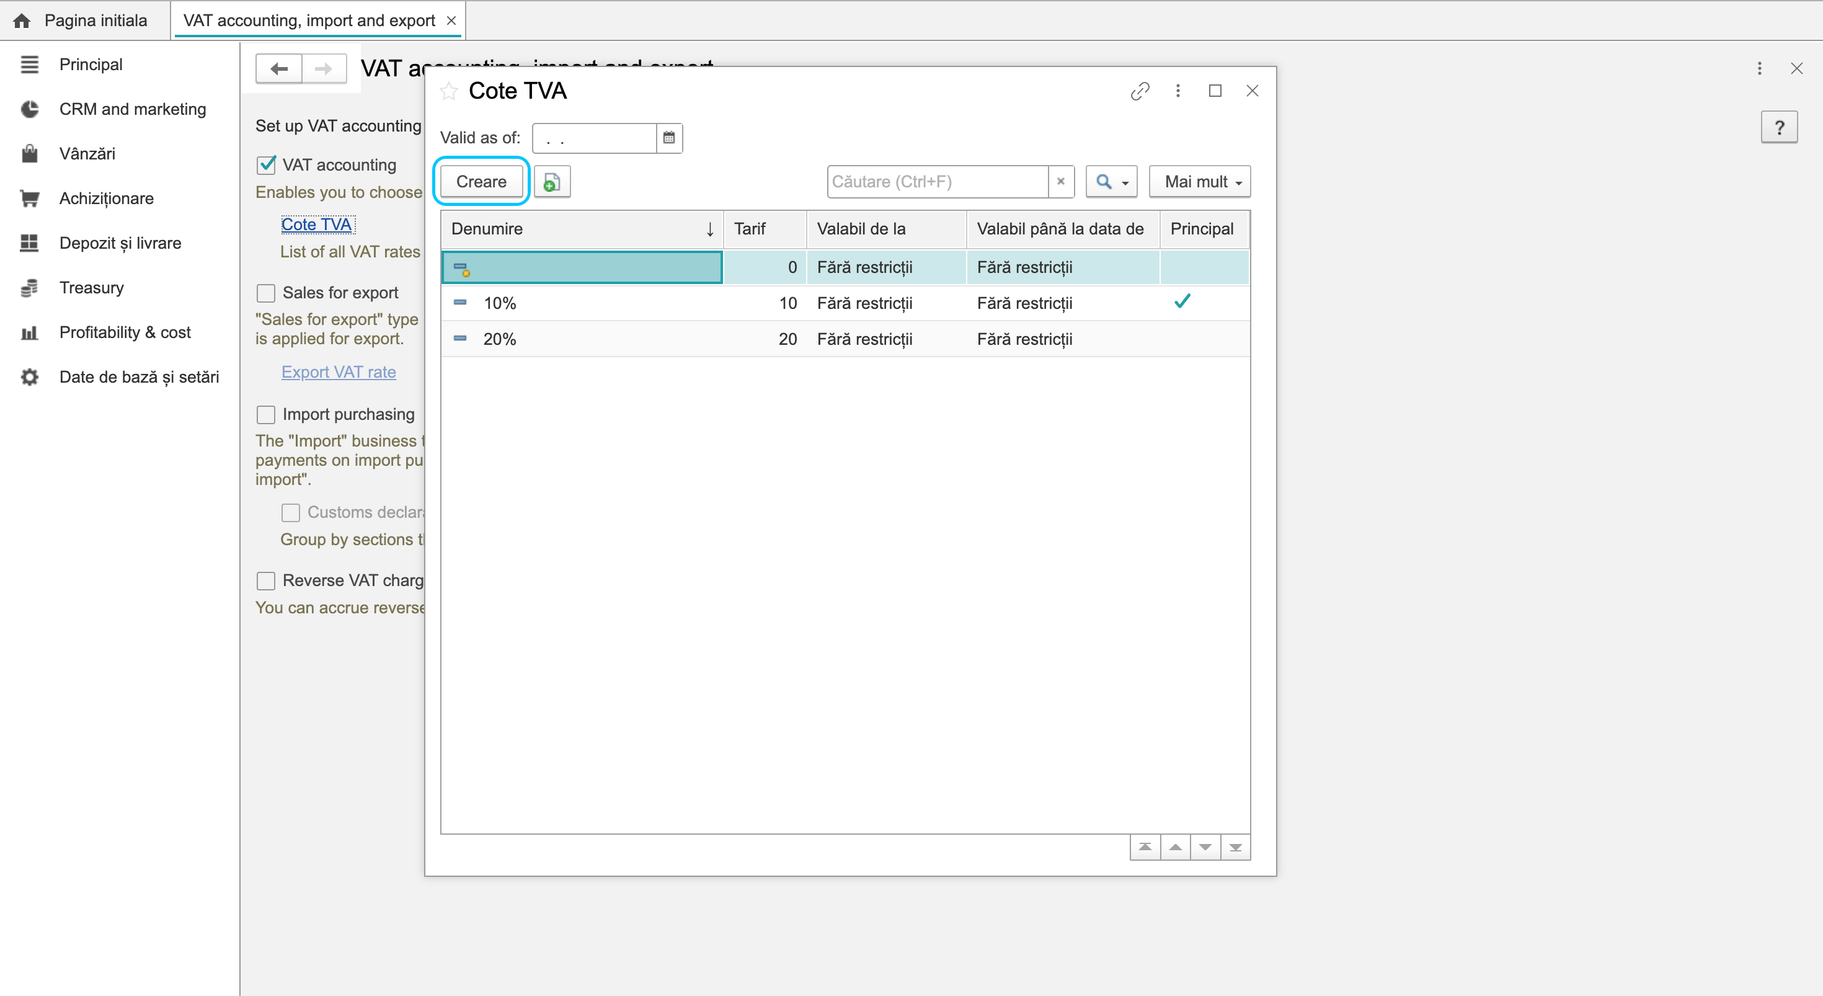The height and width of the screenshot is (996, 1823).
Task: Click the Creare button
Action: pyautogui.click(x=481, y=182)
